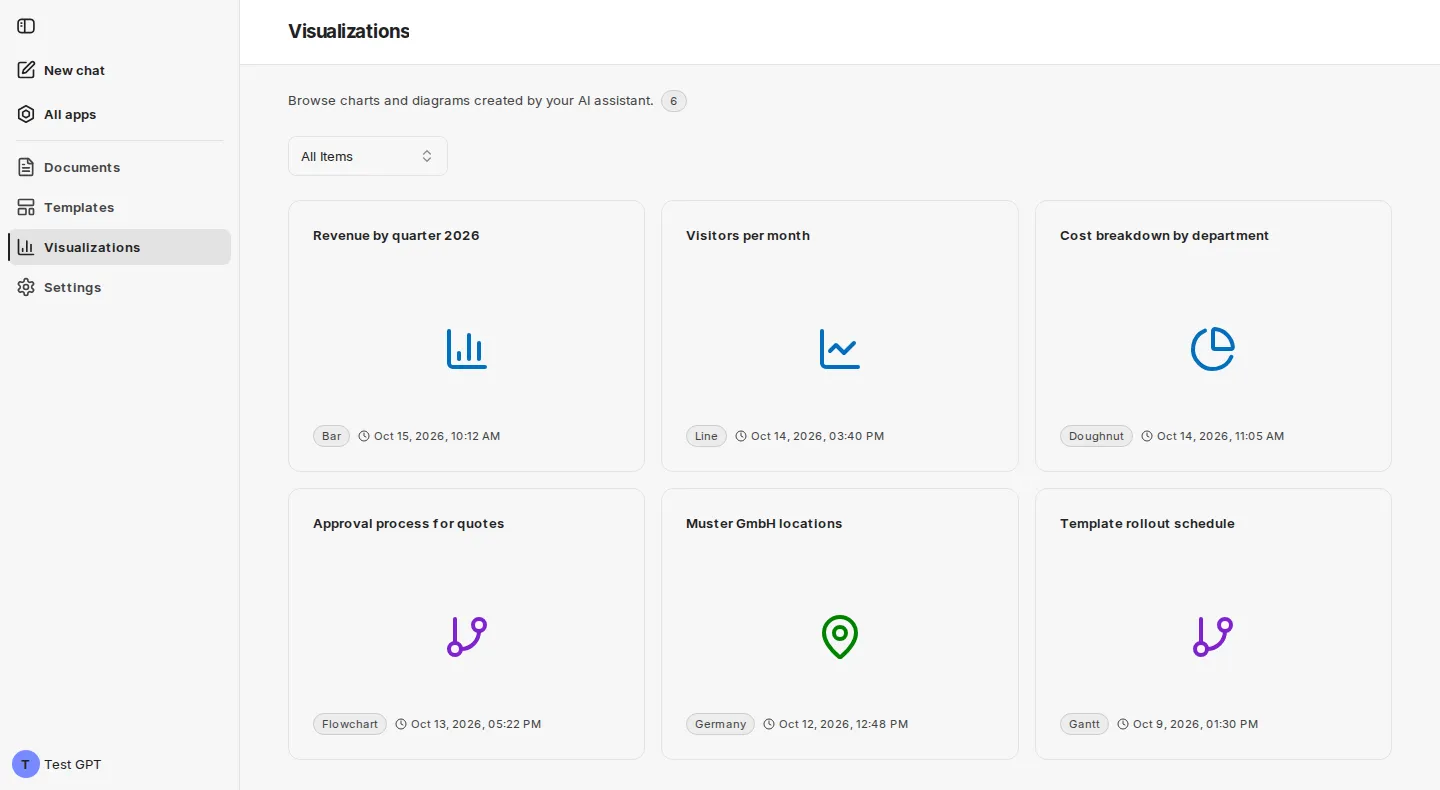Open the map pin icon for Muster GmbH locations
The height and width of the screenshot is (790, 1440).
click(x=840, y=636)
